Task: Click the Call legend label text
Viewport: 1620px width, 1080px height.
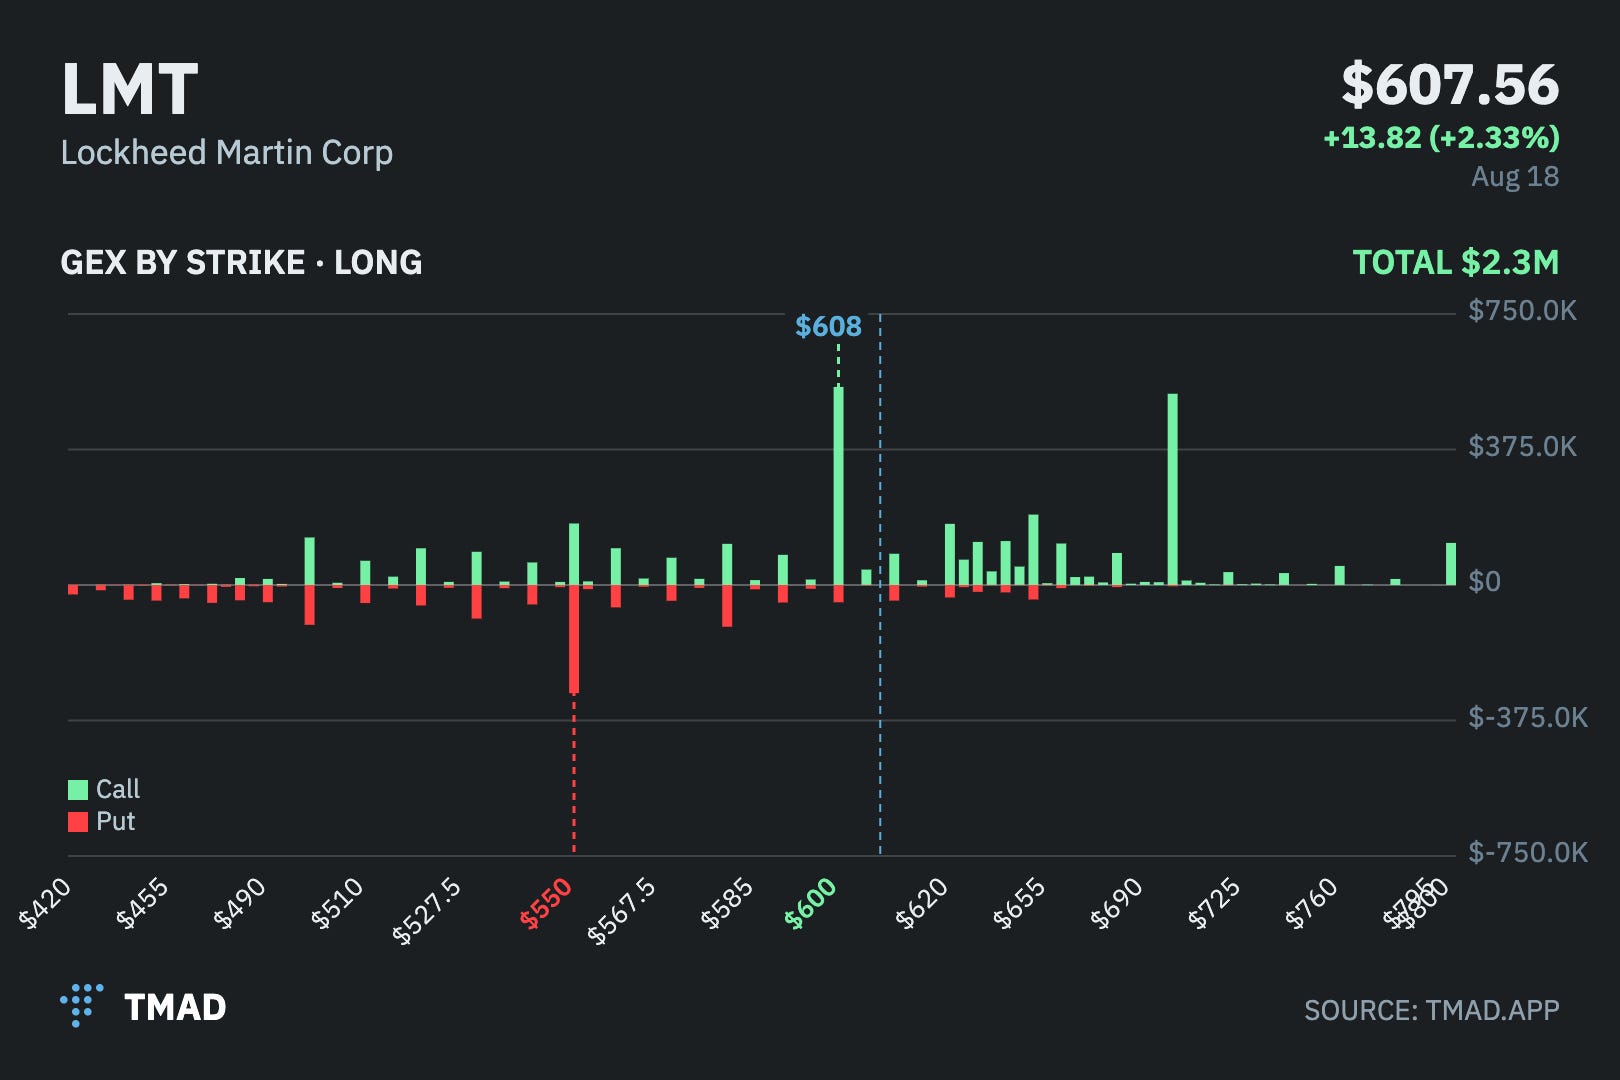Action: click(118, 790)
